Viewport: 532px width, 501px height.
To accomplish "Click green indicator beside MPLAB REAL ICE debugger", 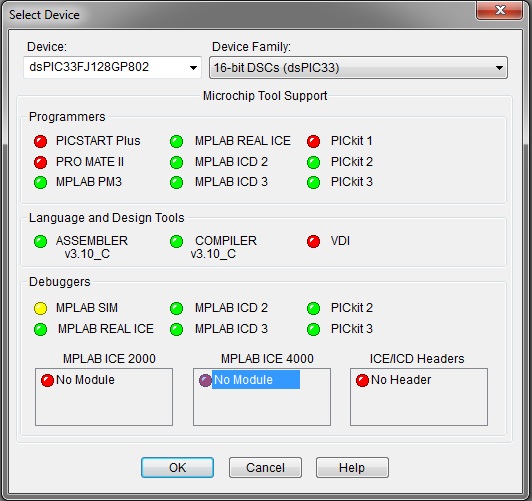I will coord(40,329).
